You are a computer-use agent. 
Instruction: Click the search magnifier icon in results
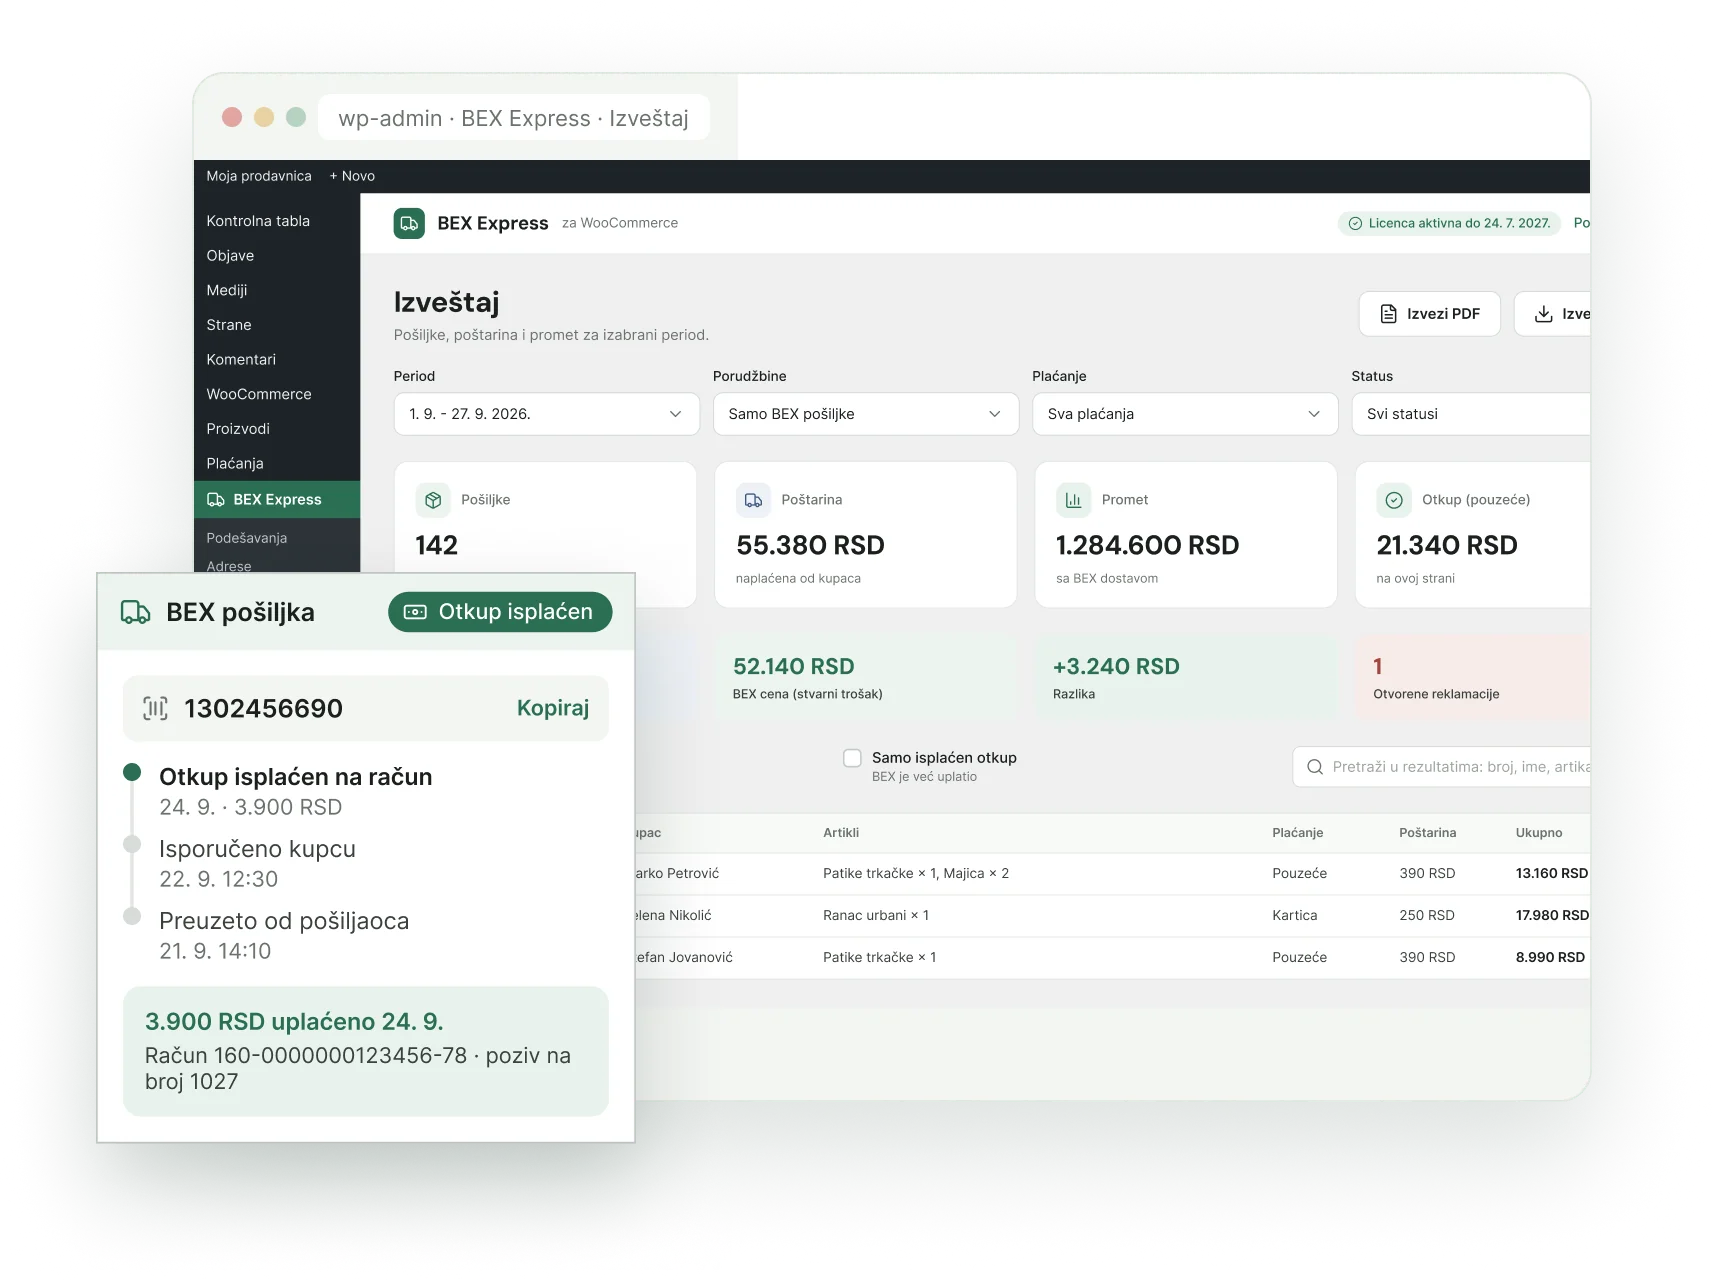(1315, 767)
